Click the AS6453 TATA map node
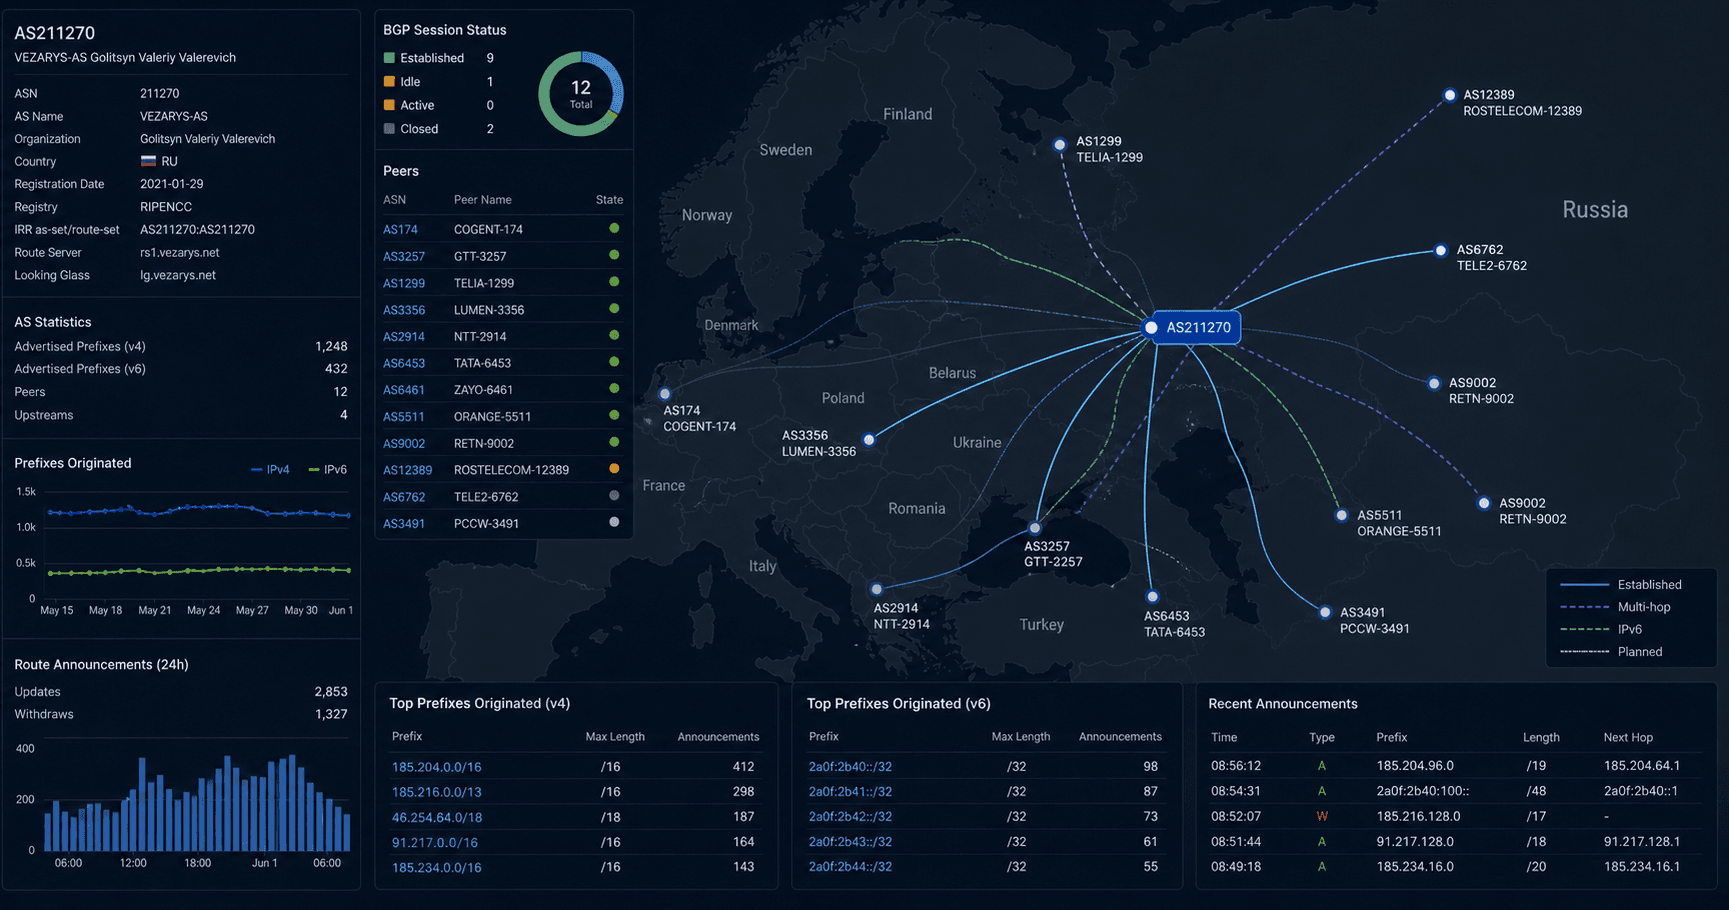This screenshot has width=1729, height=910. pos(1152,597)
